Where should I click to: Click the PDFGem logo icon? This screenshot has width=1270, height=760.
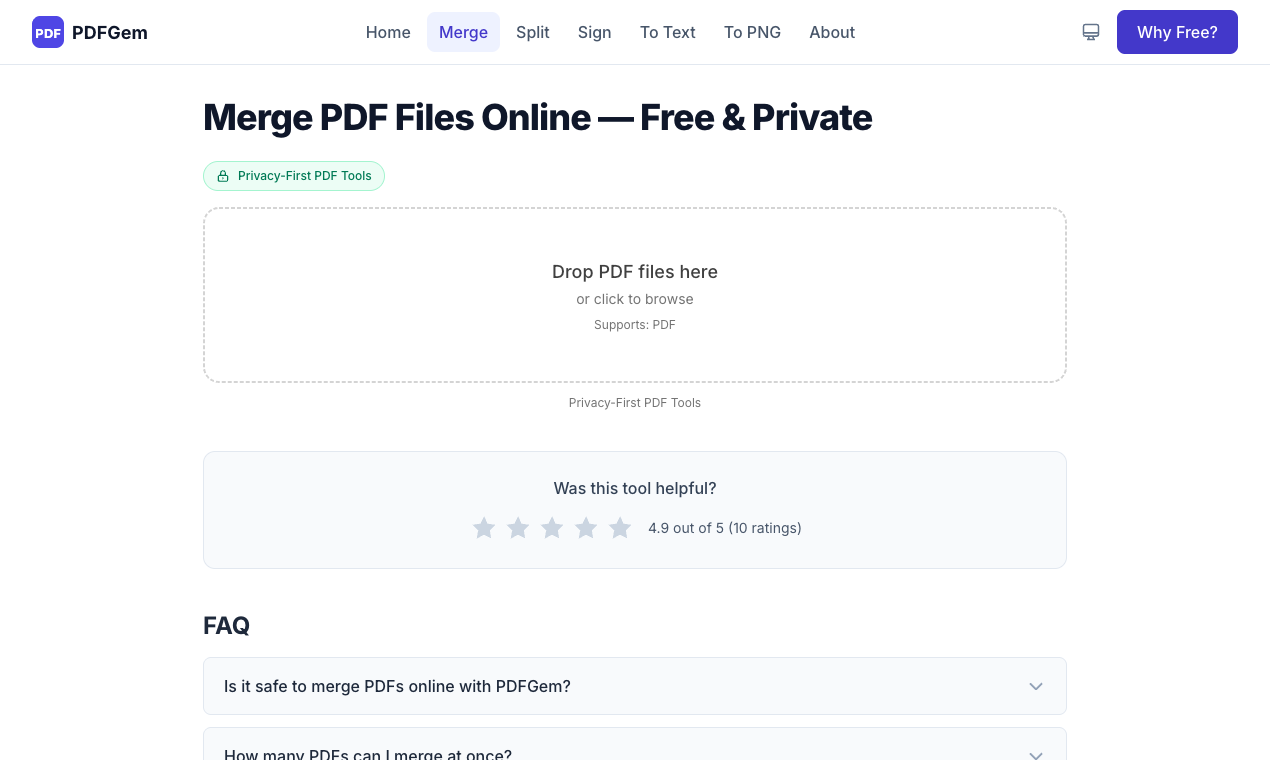(47, 32)
